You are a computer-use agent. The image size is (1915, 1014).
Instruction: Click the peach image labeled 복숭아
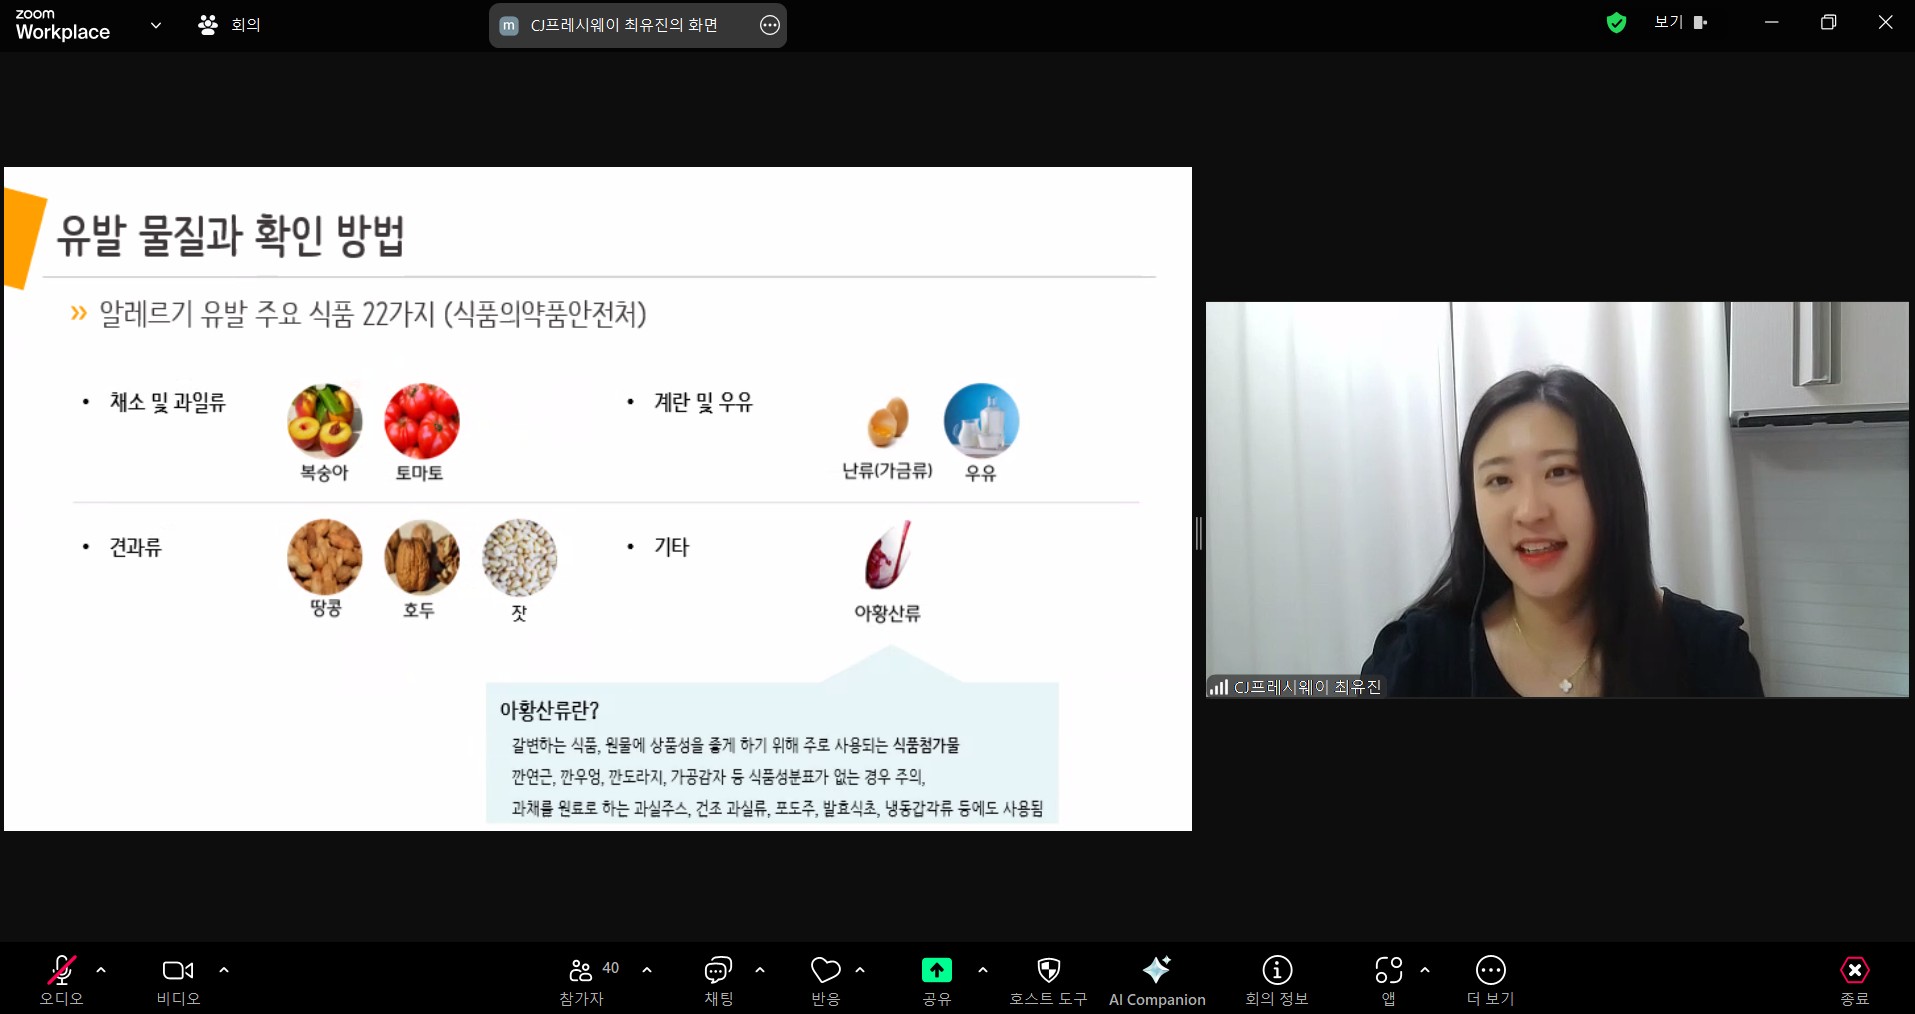(x=324, y=421)
